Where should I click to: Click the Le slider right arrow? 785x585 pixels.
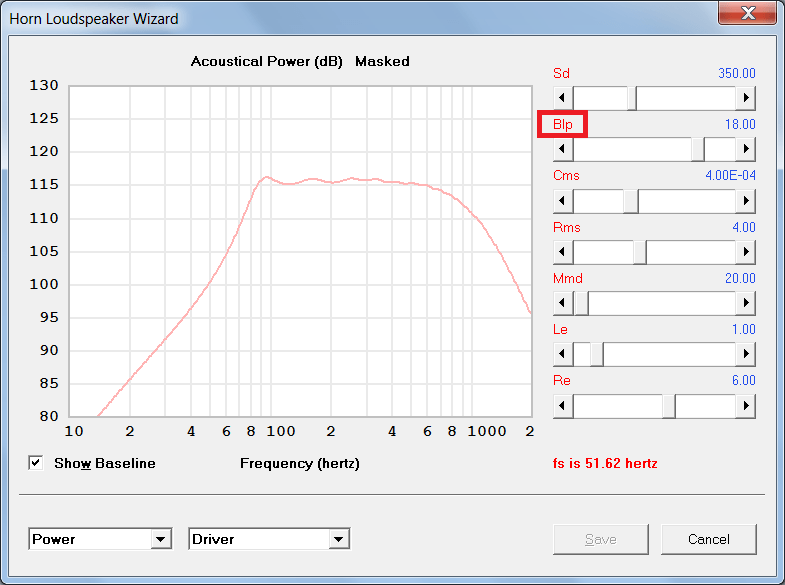click(745, 354)
